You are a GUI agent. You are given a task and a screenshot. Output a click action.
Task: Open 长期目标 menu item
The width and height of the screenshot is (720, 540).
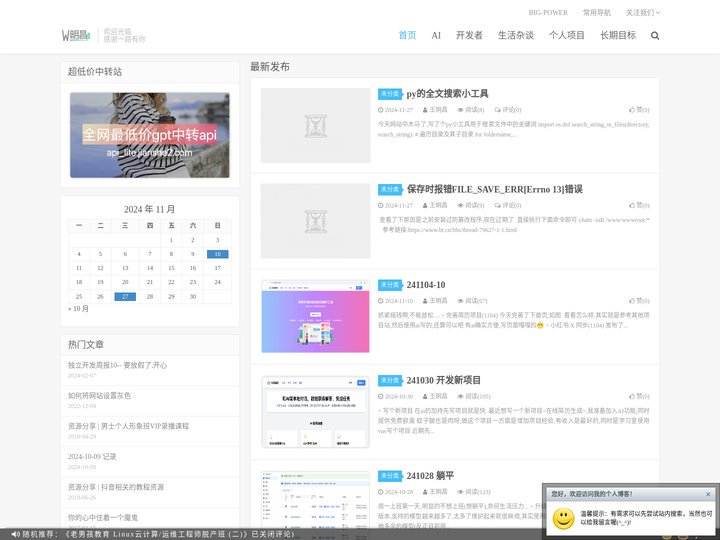[618, 35]
